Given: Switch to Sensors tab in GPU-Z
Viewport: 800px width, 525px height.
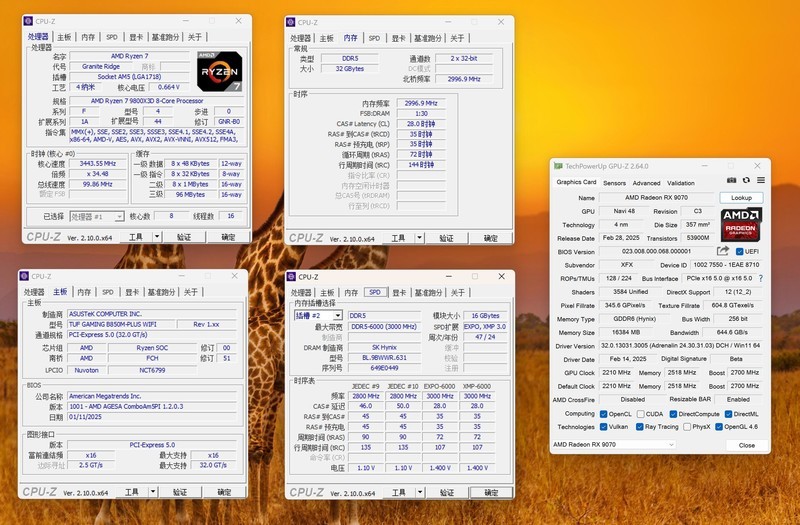Looking at the screenshot, I should click(x=614, y=183).
